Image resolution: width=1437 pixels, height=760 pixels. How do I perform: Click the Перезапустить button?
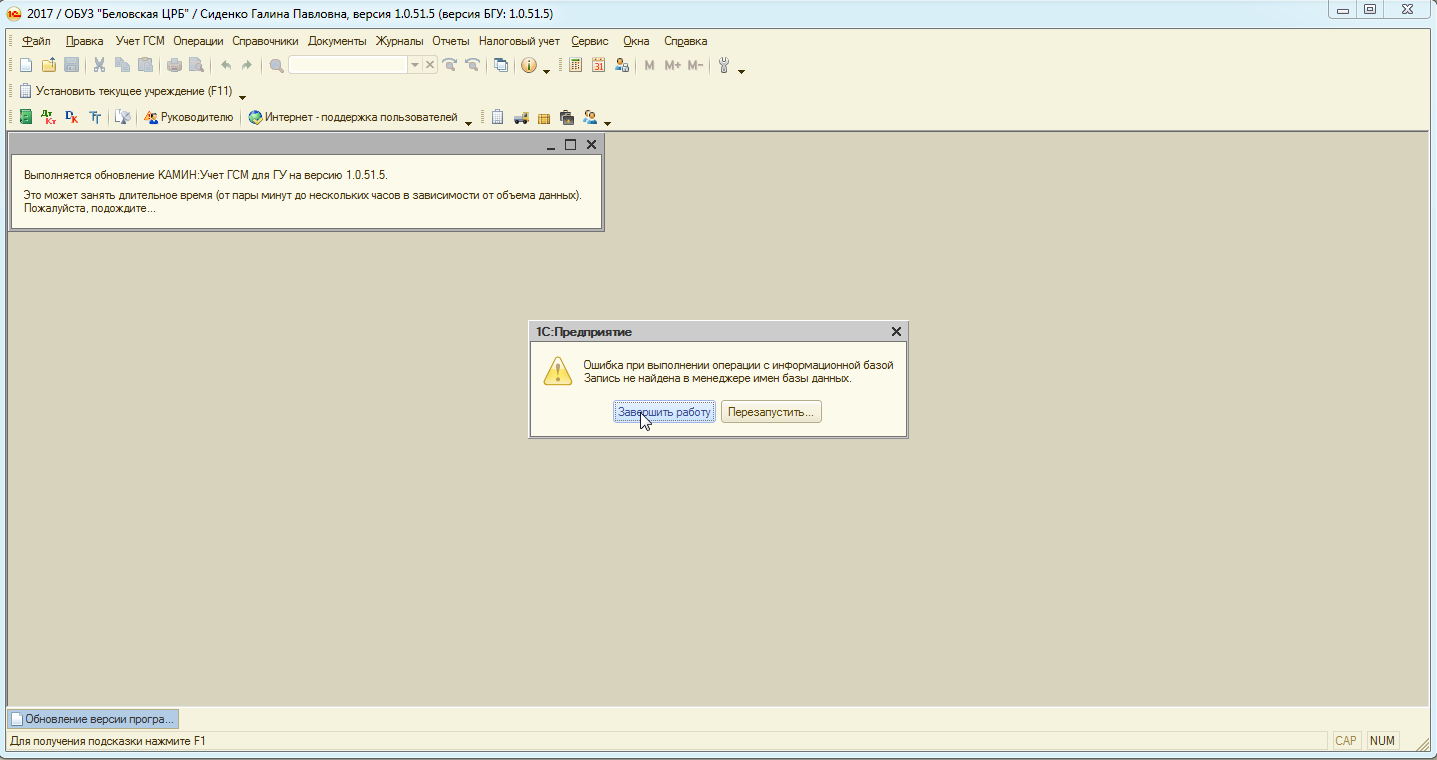click(771, 412)
